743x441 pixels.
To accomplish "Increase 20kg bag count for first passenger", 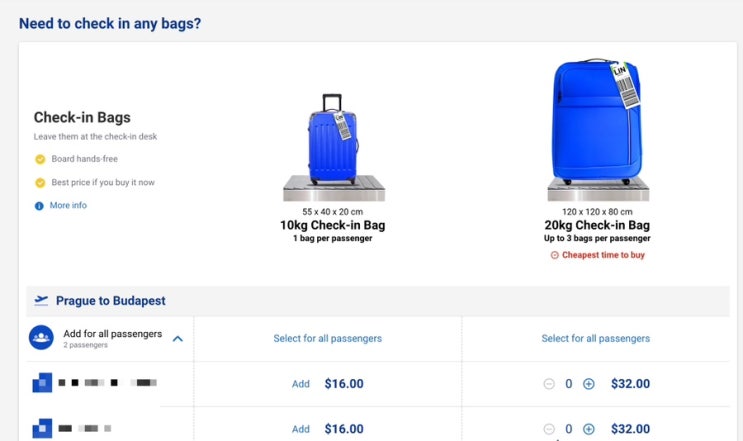I will pos(589,384).
